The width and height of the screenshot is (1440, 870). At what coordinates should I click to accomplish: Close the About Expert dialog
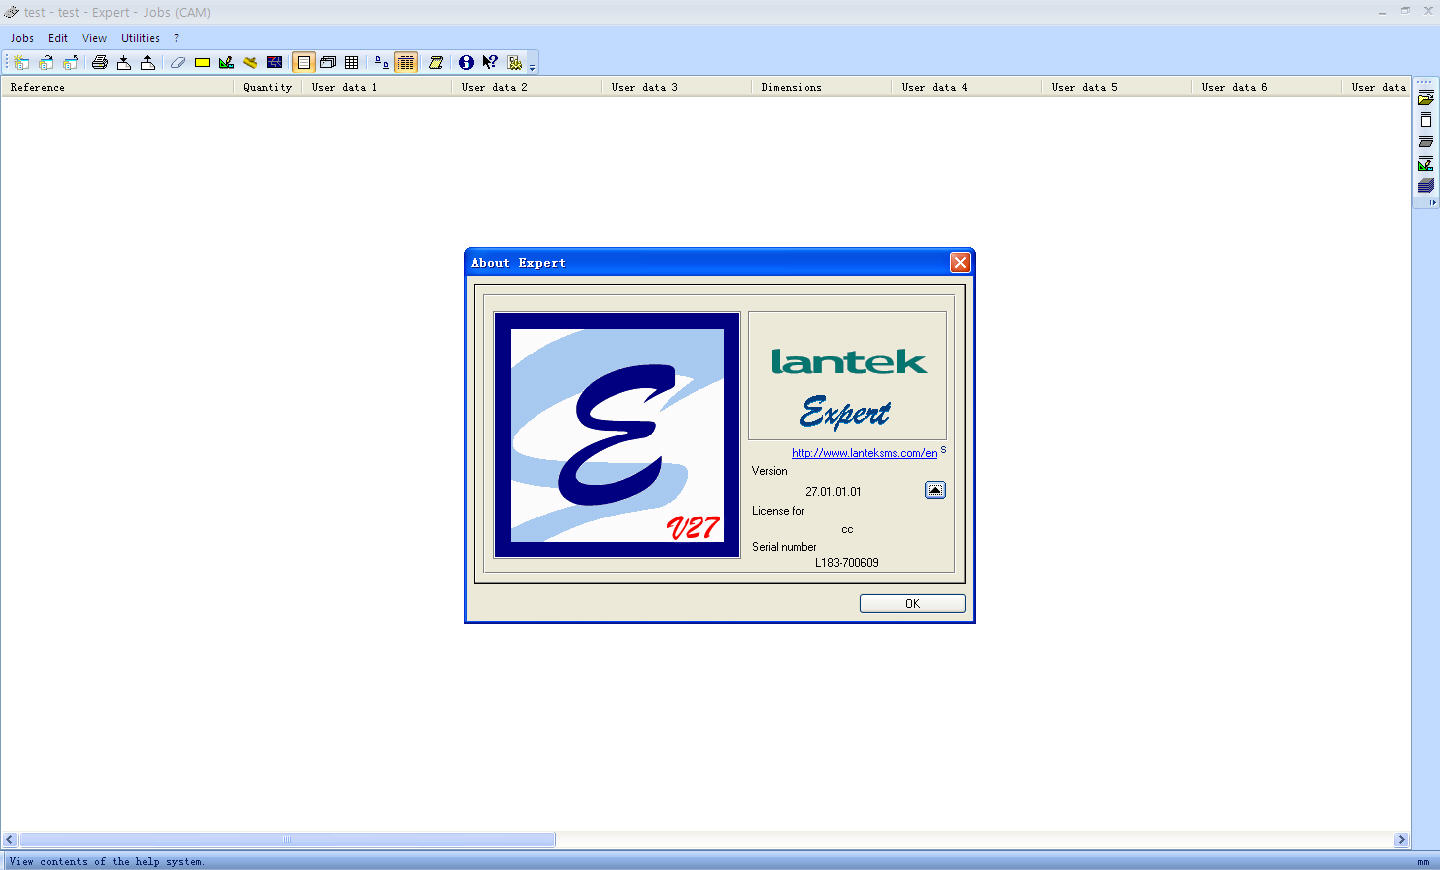[x=960, y=262]
